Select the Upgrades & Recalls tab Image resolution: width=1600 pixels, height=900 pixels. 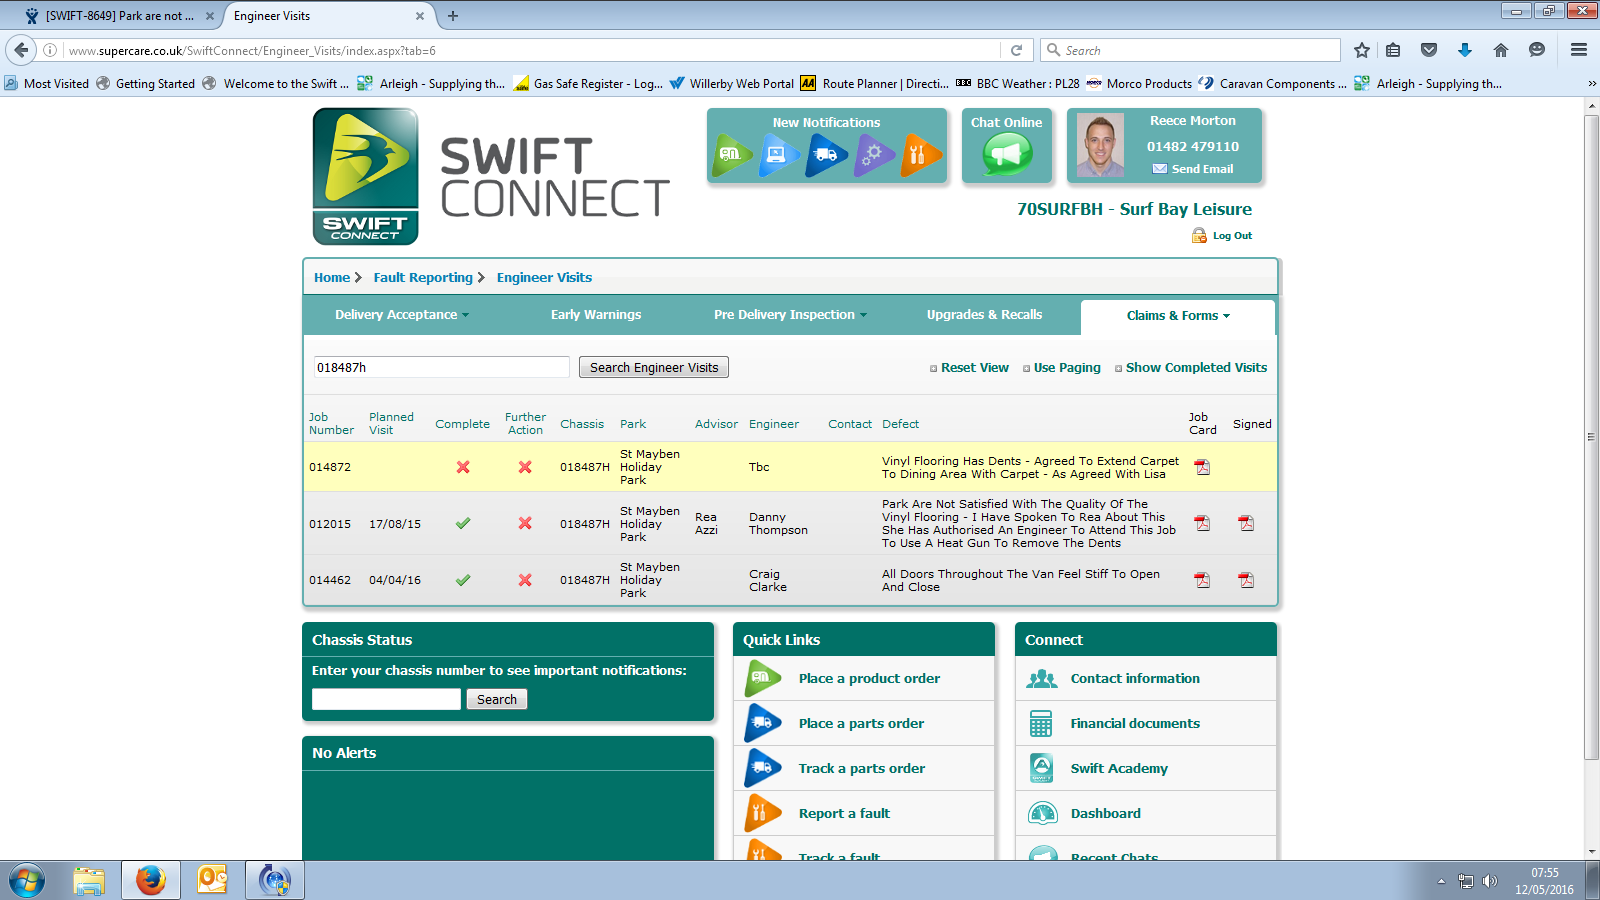click(984, 315)
